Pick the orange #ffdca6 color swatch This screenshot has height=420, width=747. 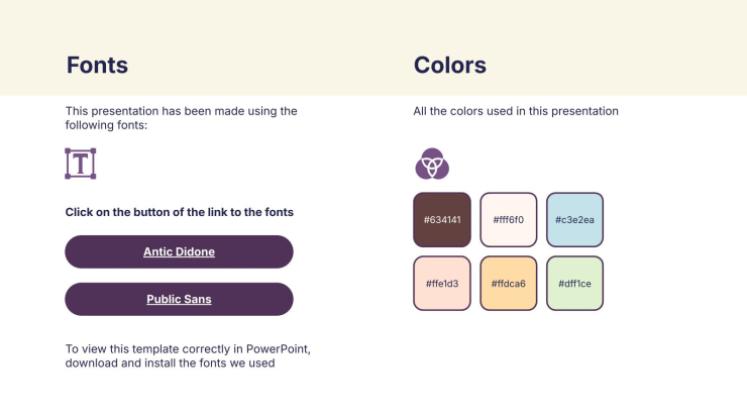[508, 283]
